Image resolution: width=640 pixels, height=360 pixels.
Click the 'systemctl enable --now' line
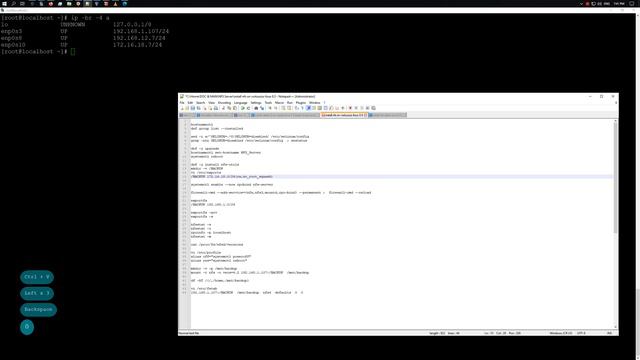tap(232, 184)
